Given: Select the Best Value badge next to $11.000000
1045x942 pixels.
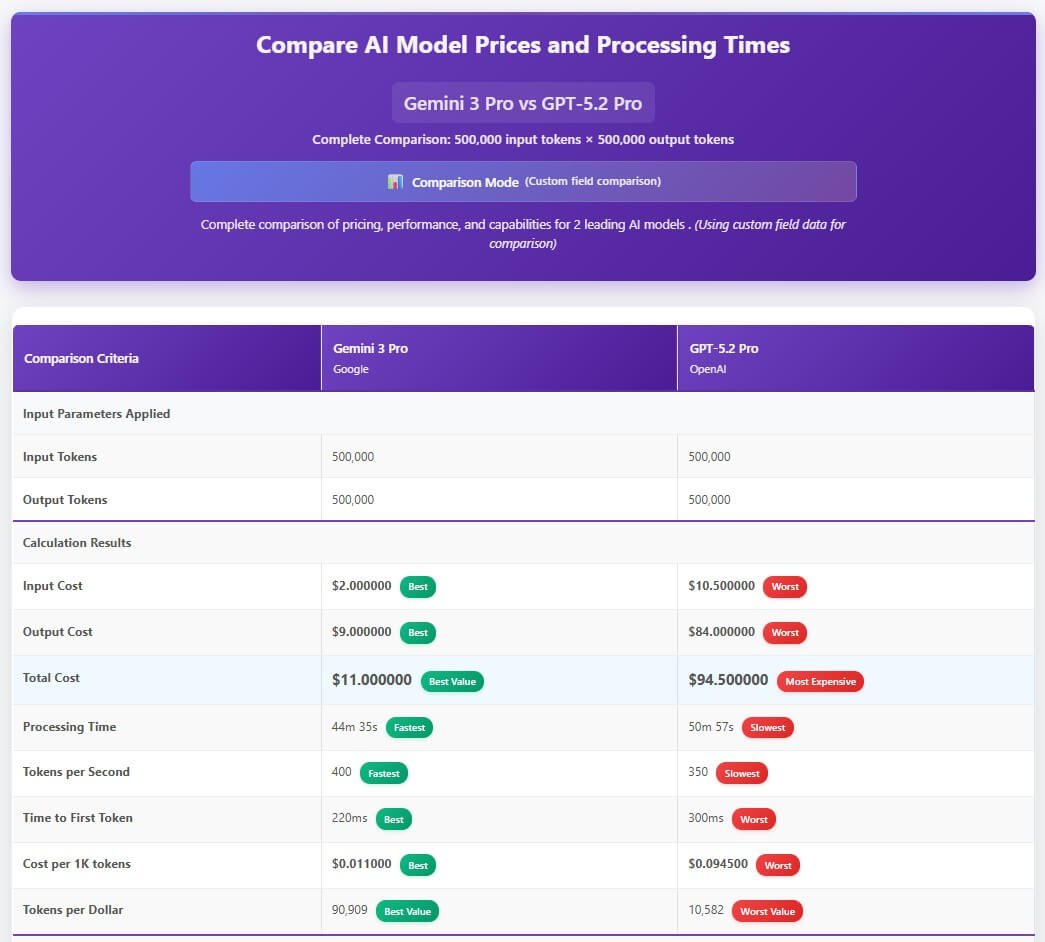Looking at the screenshot, I should pos(450,681).
